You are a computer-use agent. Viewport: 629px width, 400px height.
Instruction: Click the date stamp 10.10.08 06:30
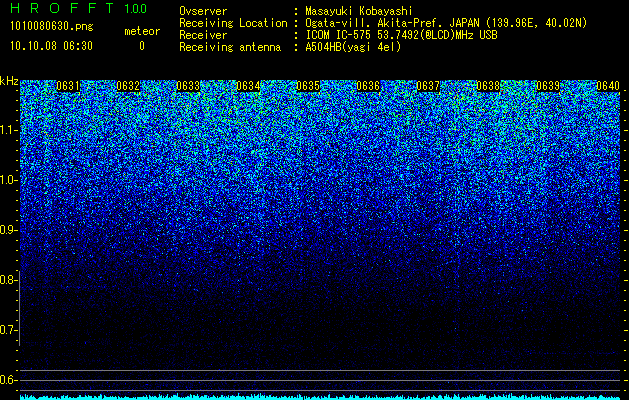point(51,46)
